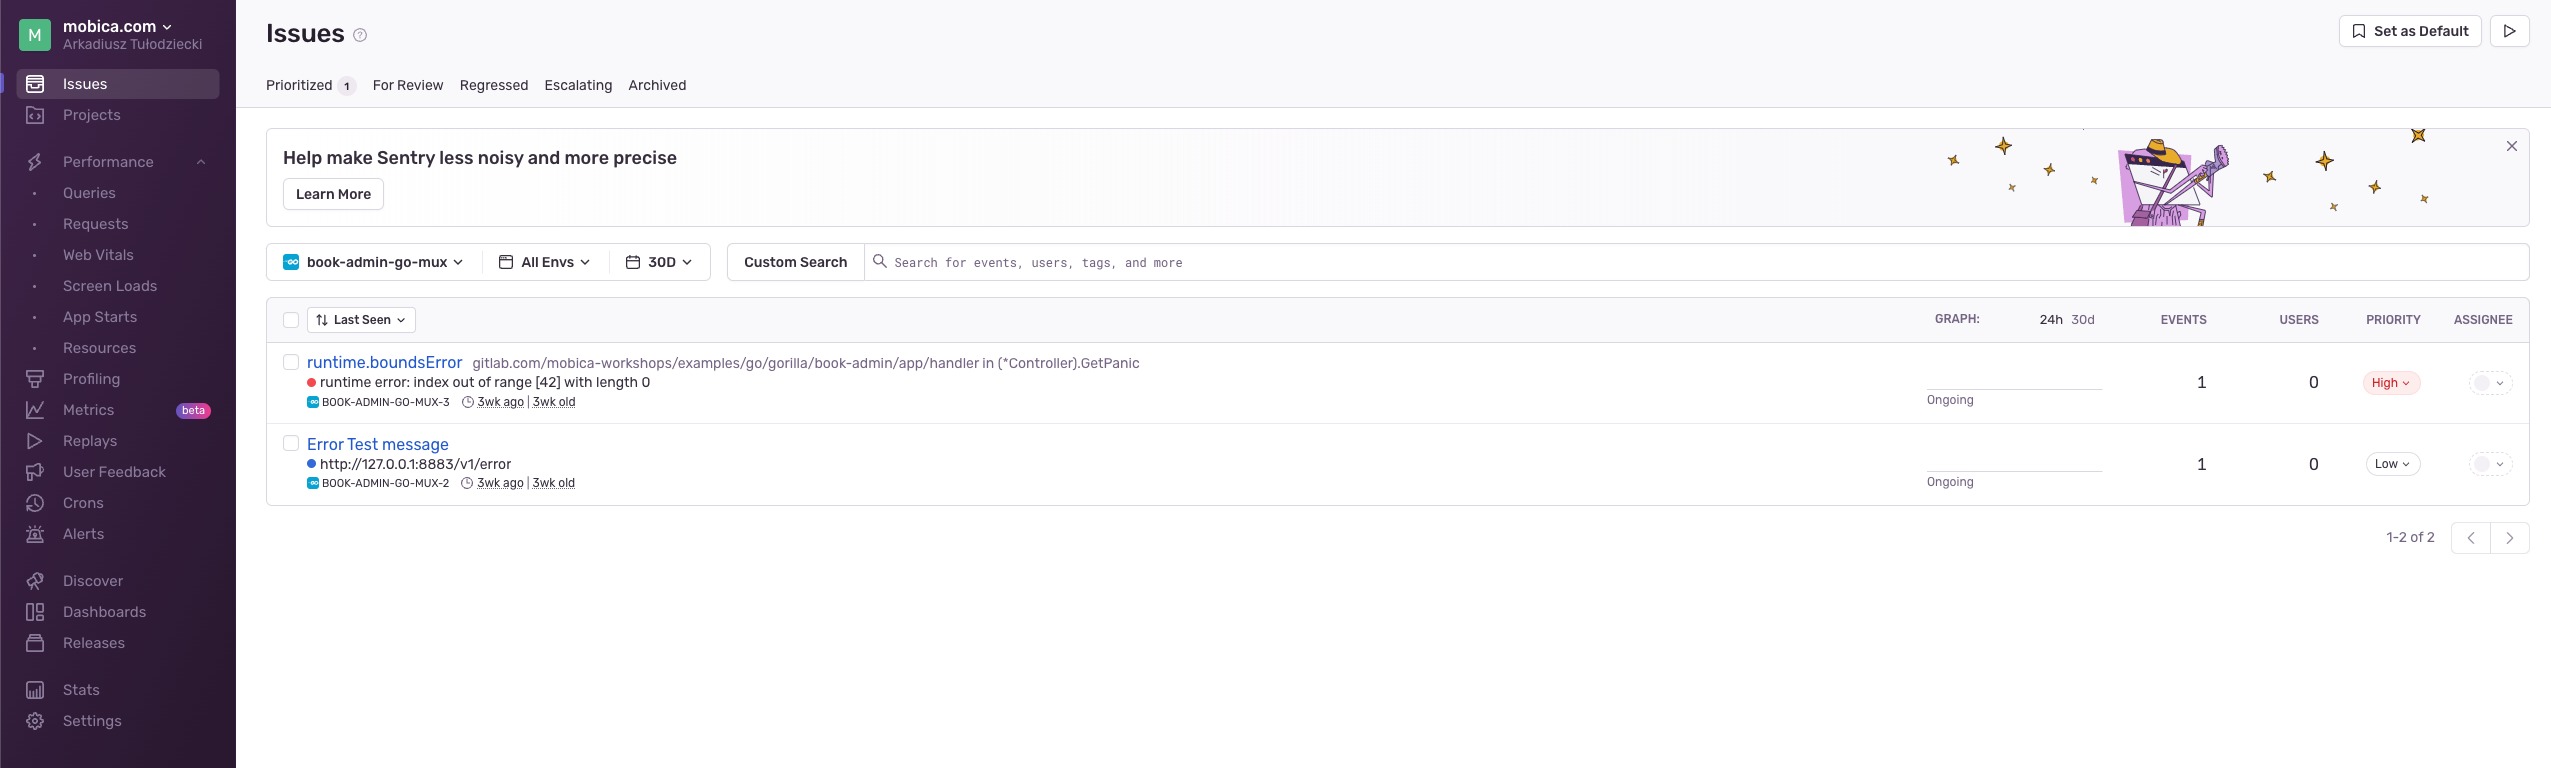
Task: Toggle the select-all issues checkbox
Action: (291, 320)
